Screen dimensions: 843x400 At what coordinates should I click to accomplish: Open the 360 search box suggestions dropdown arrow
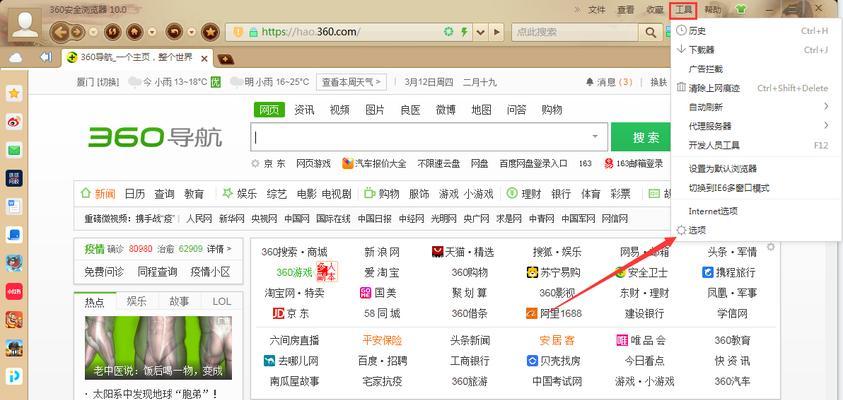[x=595, y=137]
